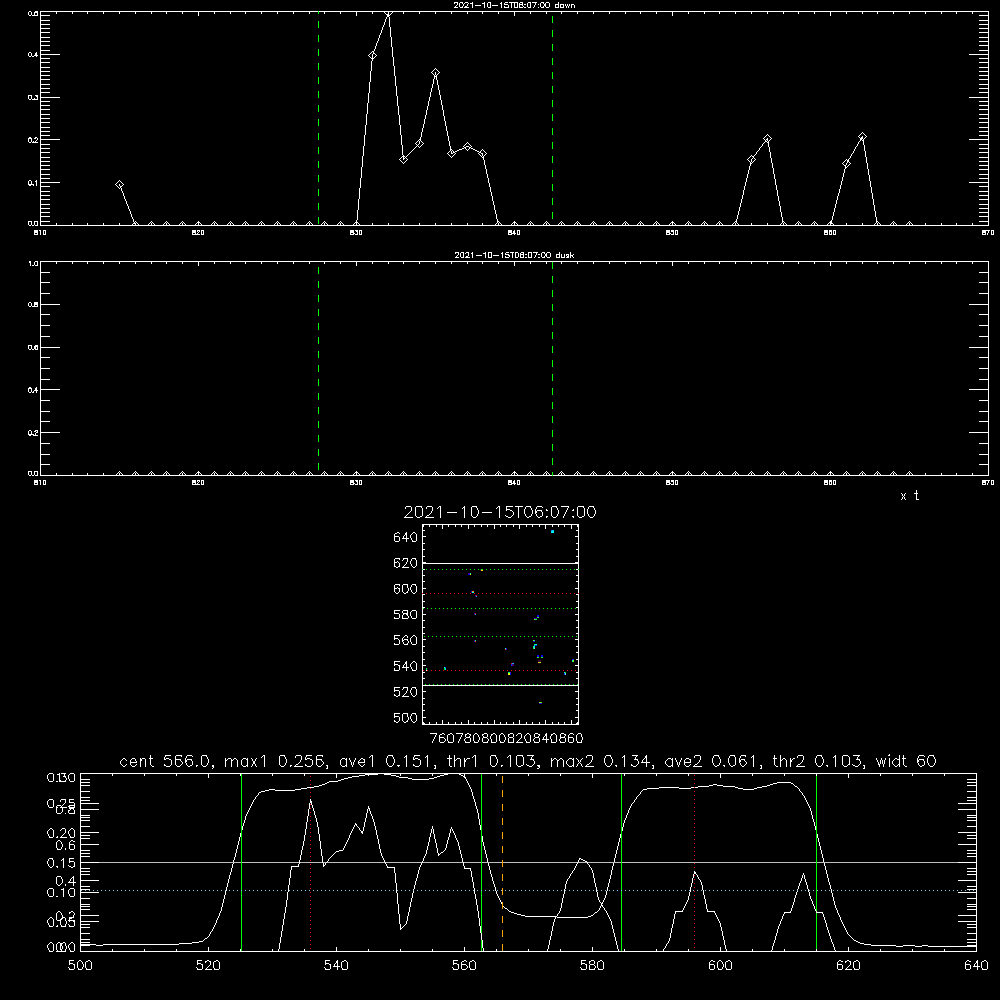The image size is (1000, 1000).
Task: Click the '500' x-axis label of bottom plot
Action: [x=80, y=966]
